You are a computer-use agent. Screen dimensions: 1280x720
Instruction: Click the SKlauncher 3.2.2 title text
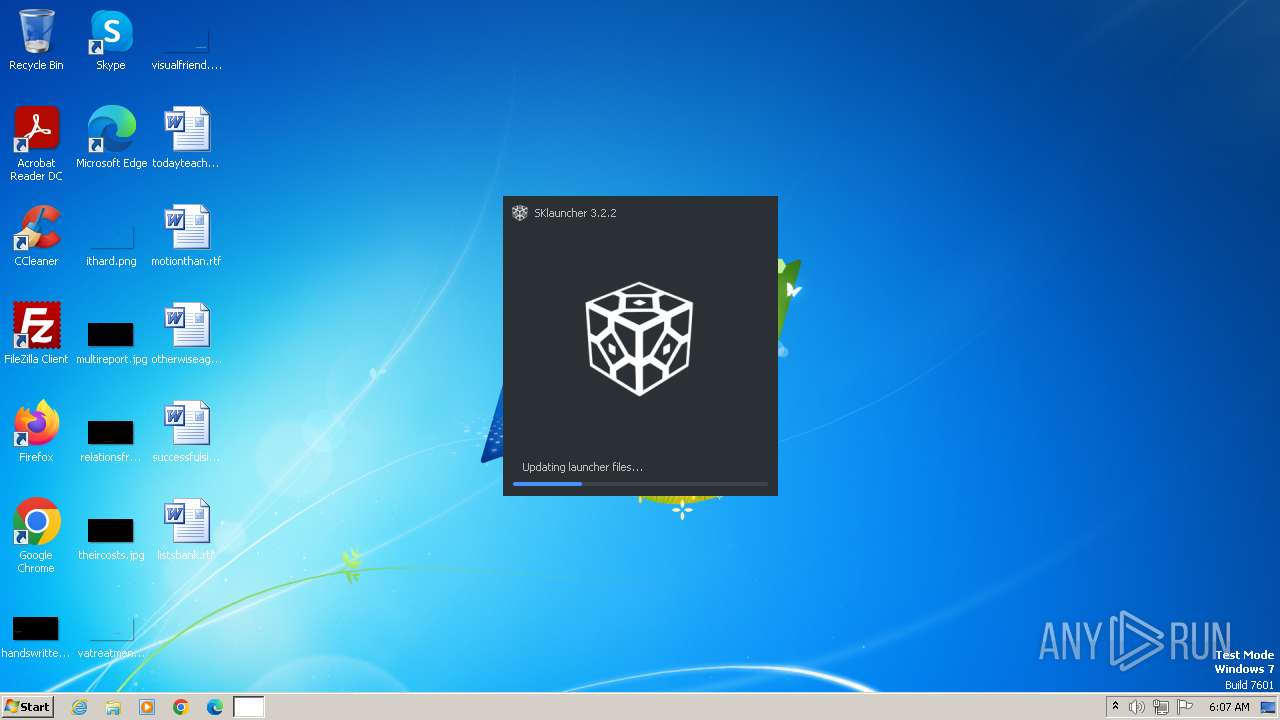point(575,213)
